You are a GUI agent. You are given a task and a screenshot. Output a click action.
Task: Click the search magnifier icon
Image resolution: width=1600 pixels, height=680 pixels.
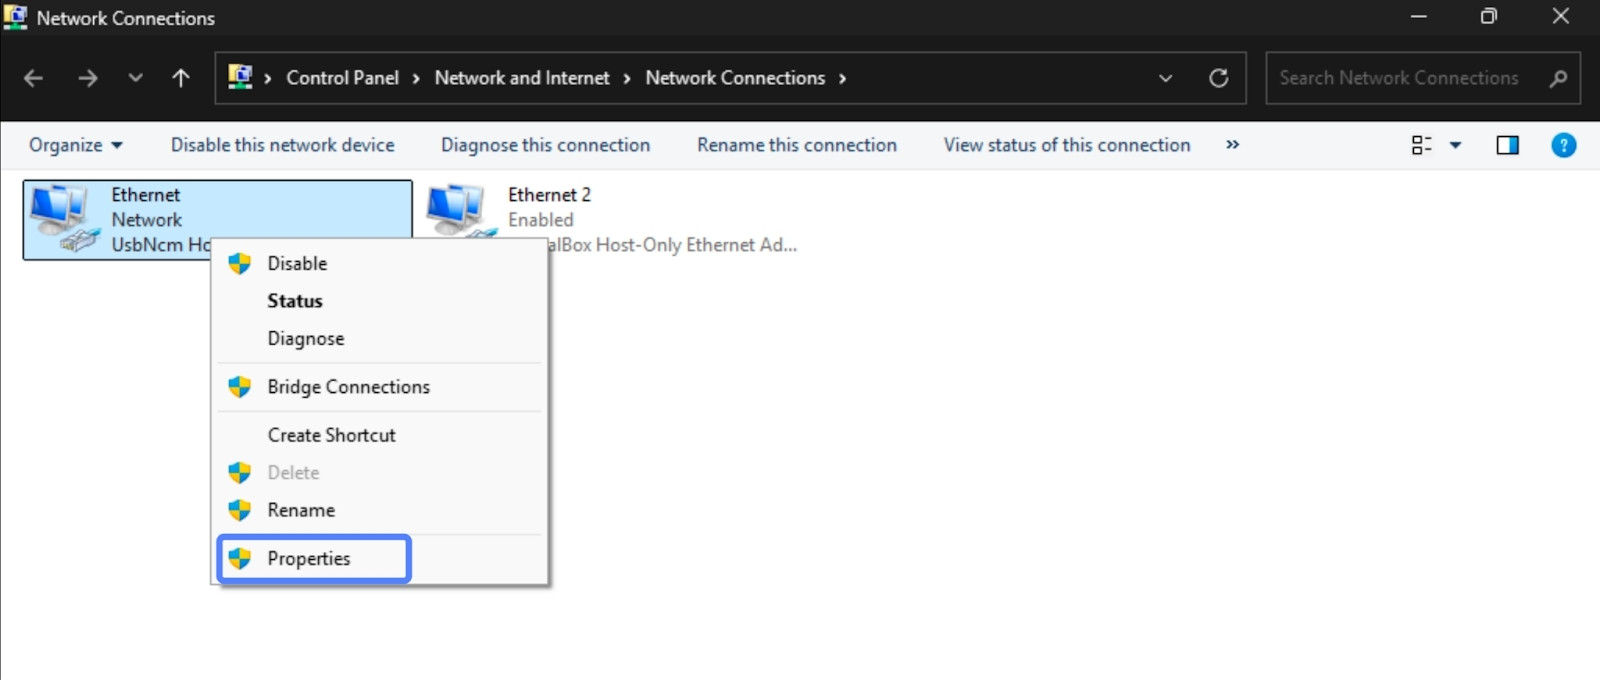click(x=1557, y=78)
